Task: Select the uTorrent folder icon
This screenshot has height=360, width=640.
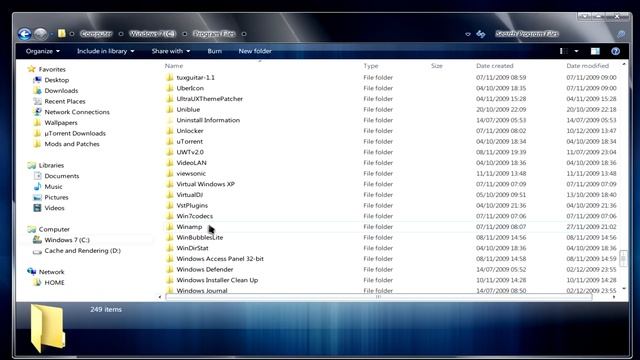Action: tap(170, 141)
